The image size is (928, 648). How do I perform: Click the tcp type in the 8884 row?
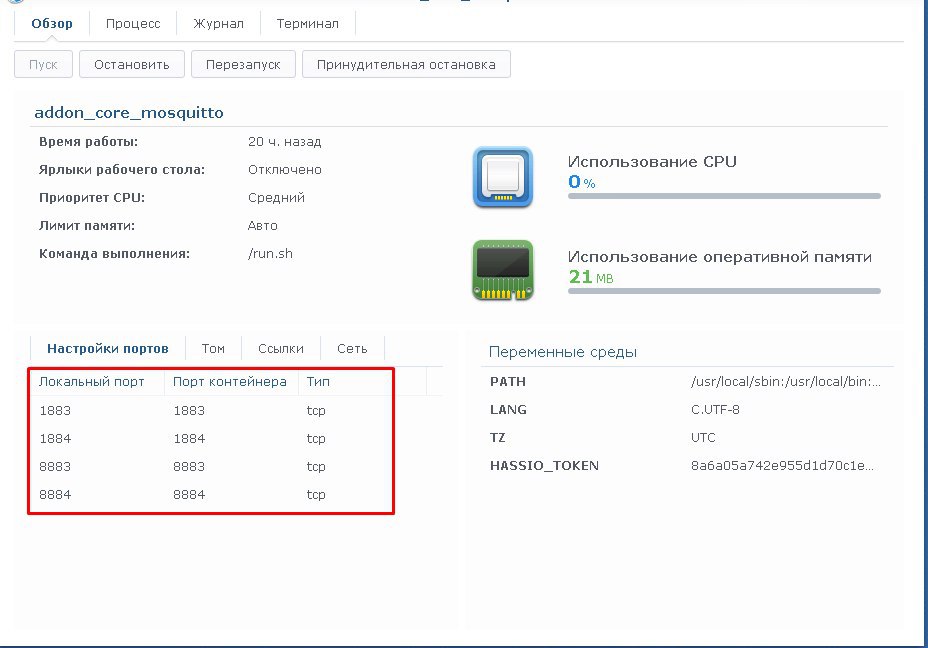[x=316, y=495]
